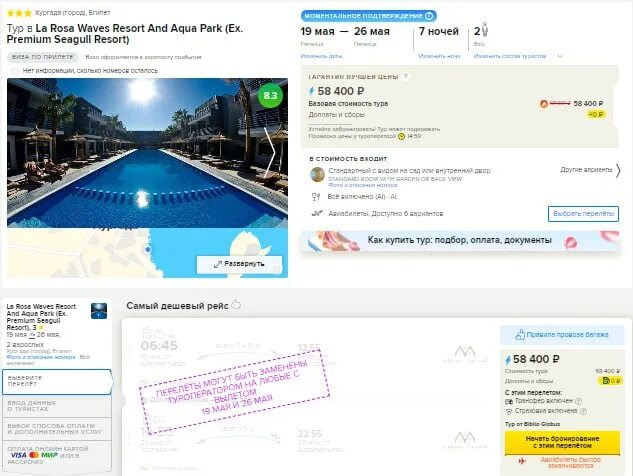
Task: Click change nights link
Action: [439, 56]
